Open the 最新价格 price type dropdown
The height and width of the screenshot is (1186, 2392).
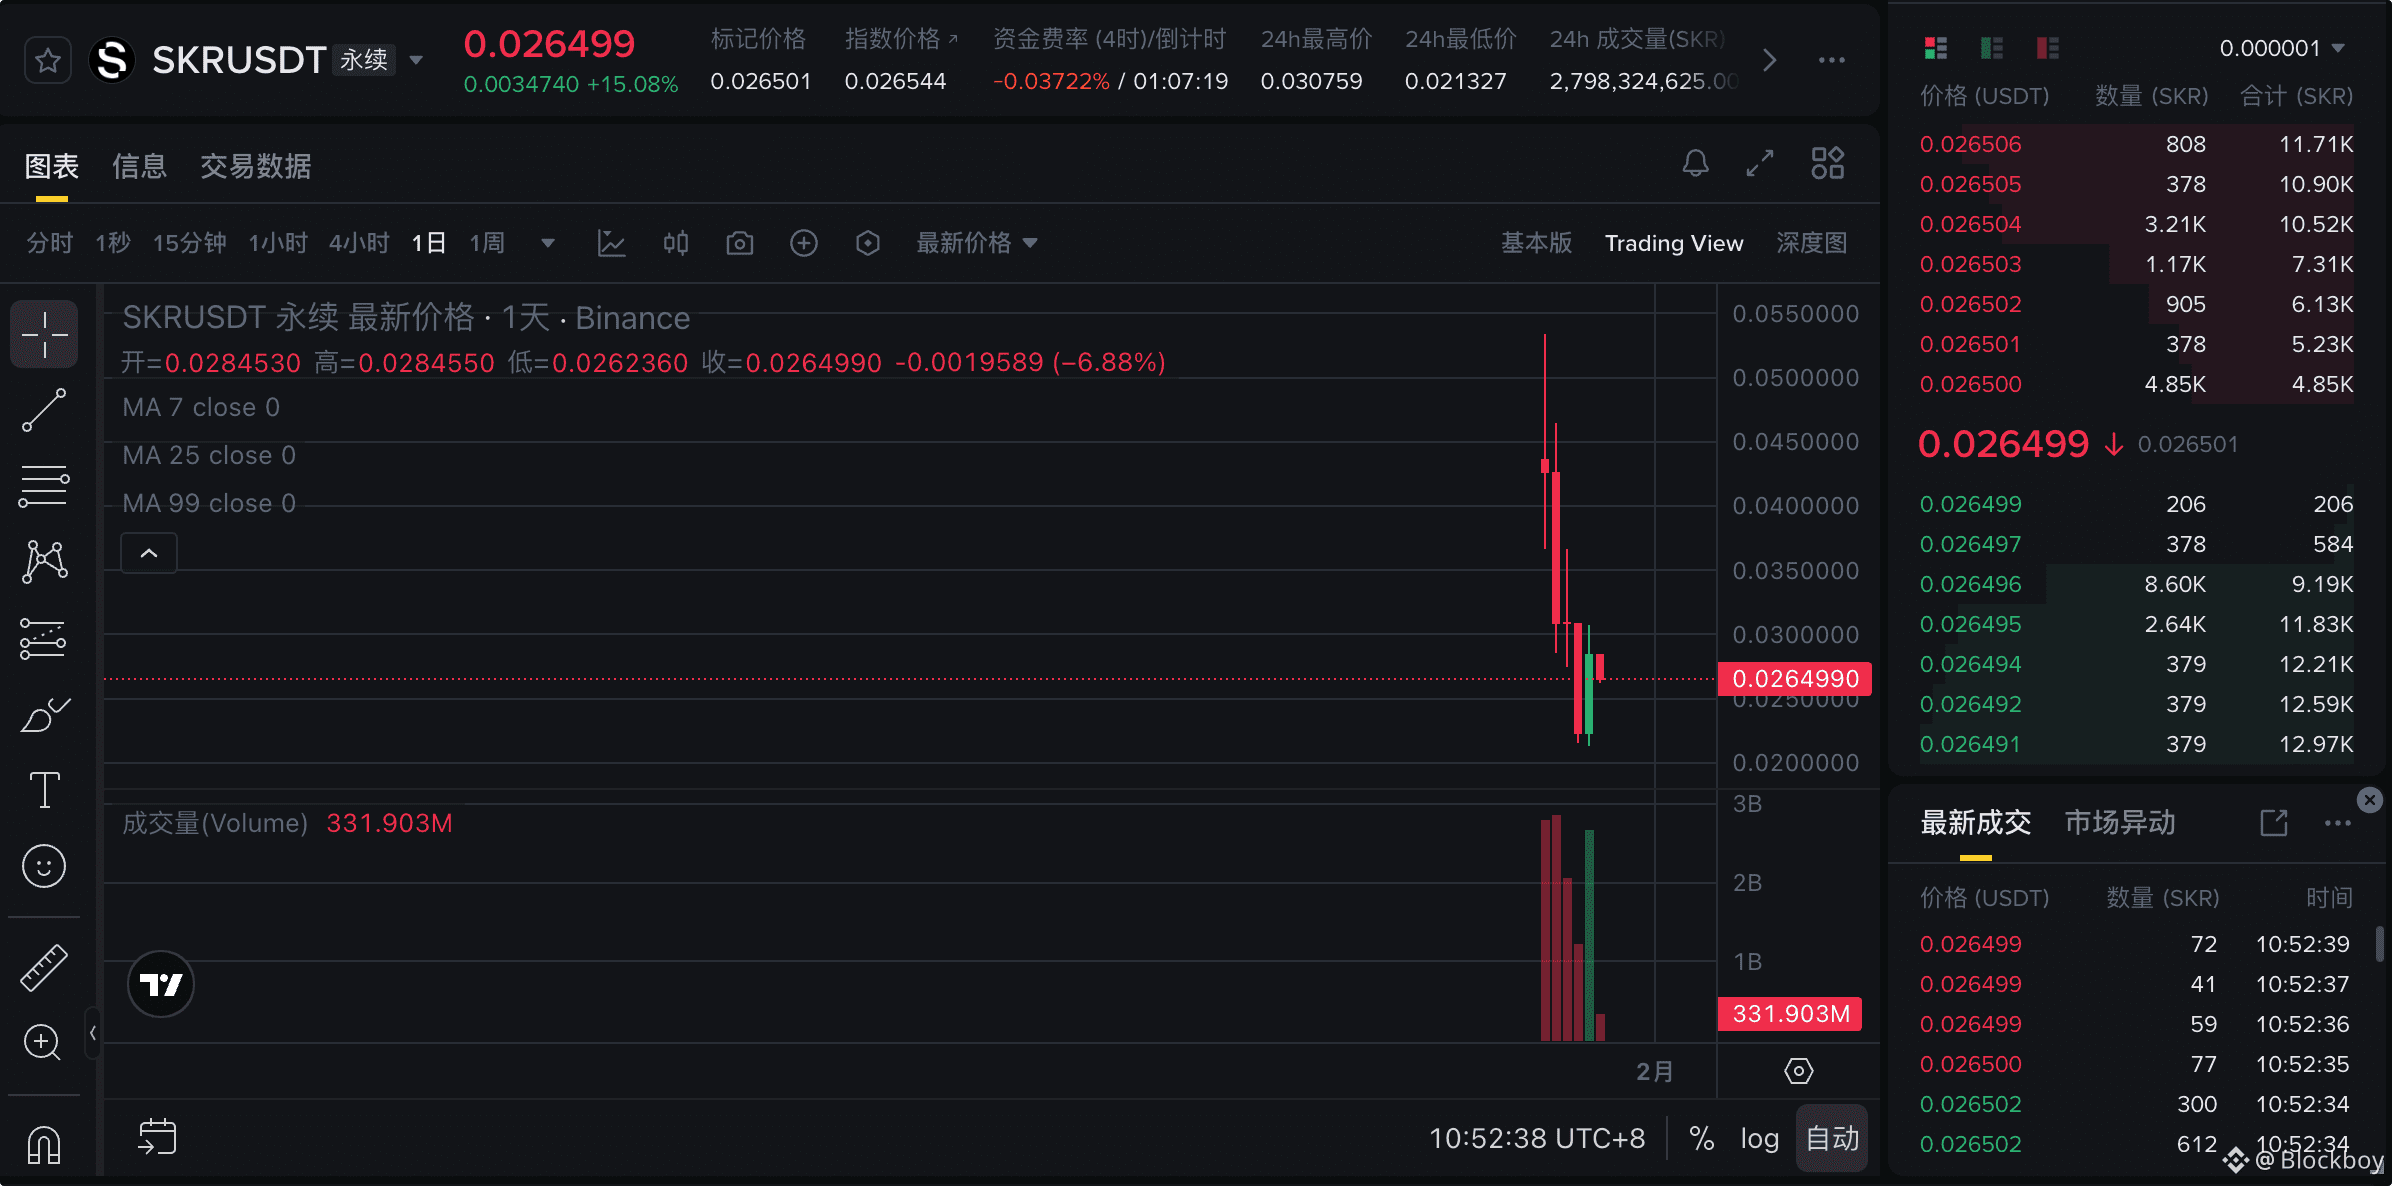[977, 243]
